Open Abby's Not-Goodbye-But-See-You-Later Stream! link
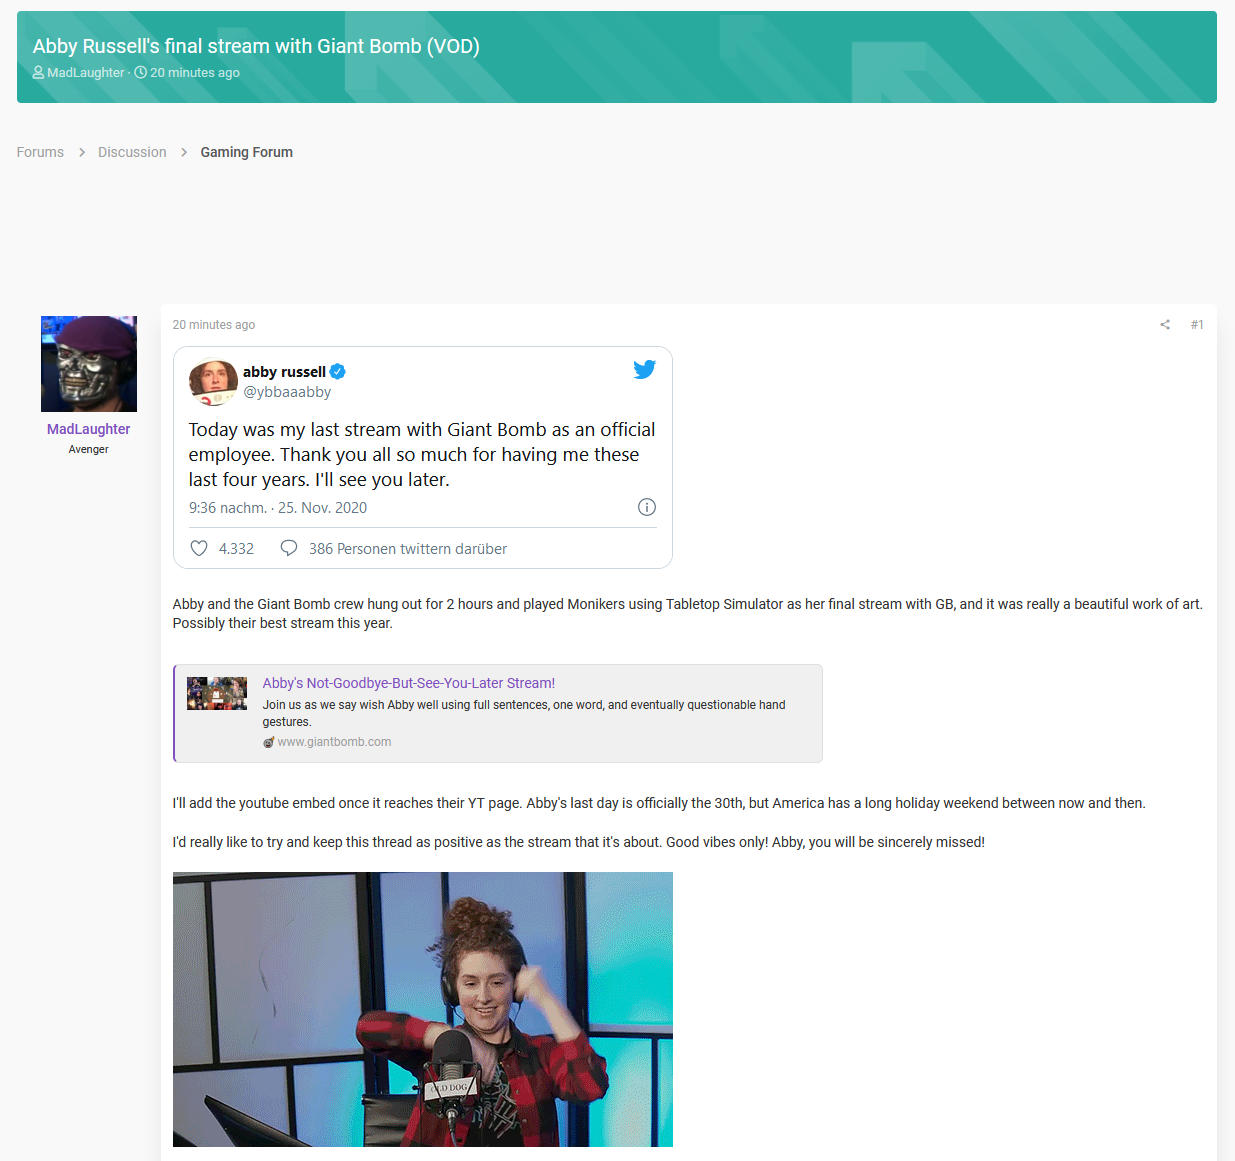The height and width of the screenshot is (1161, 1235). [x=409, y=683]
